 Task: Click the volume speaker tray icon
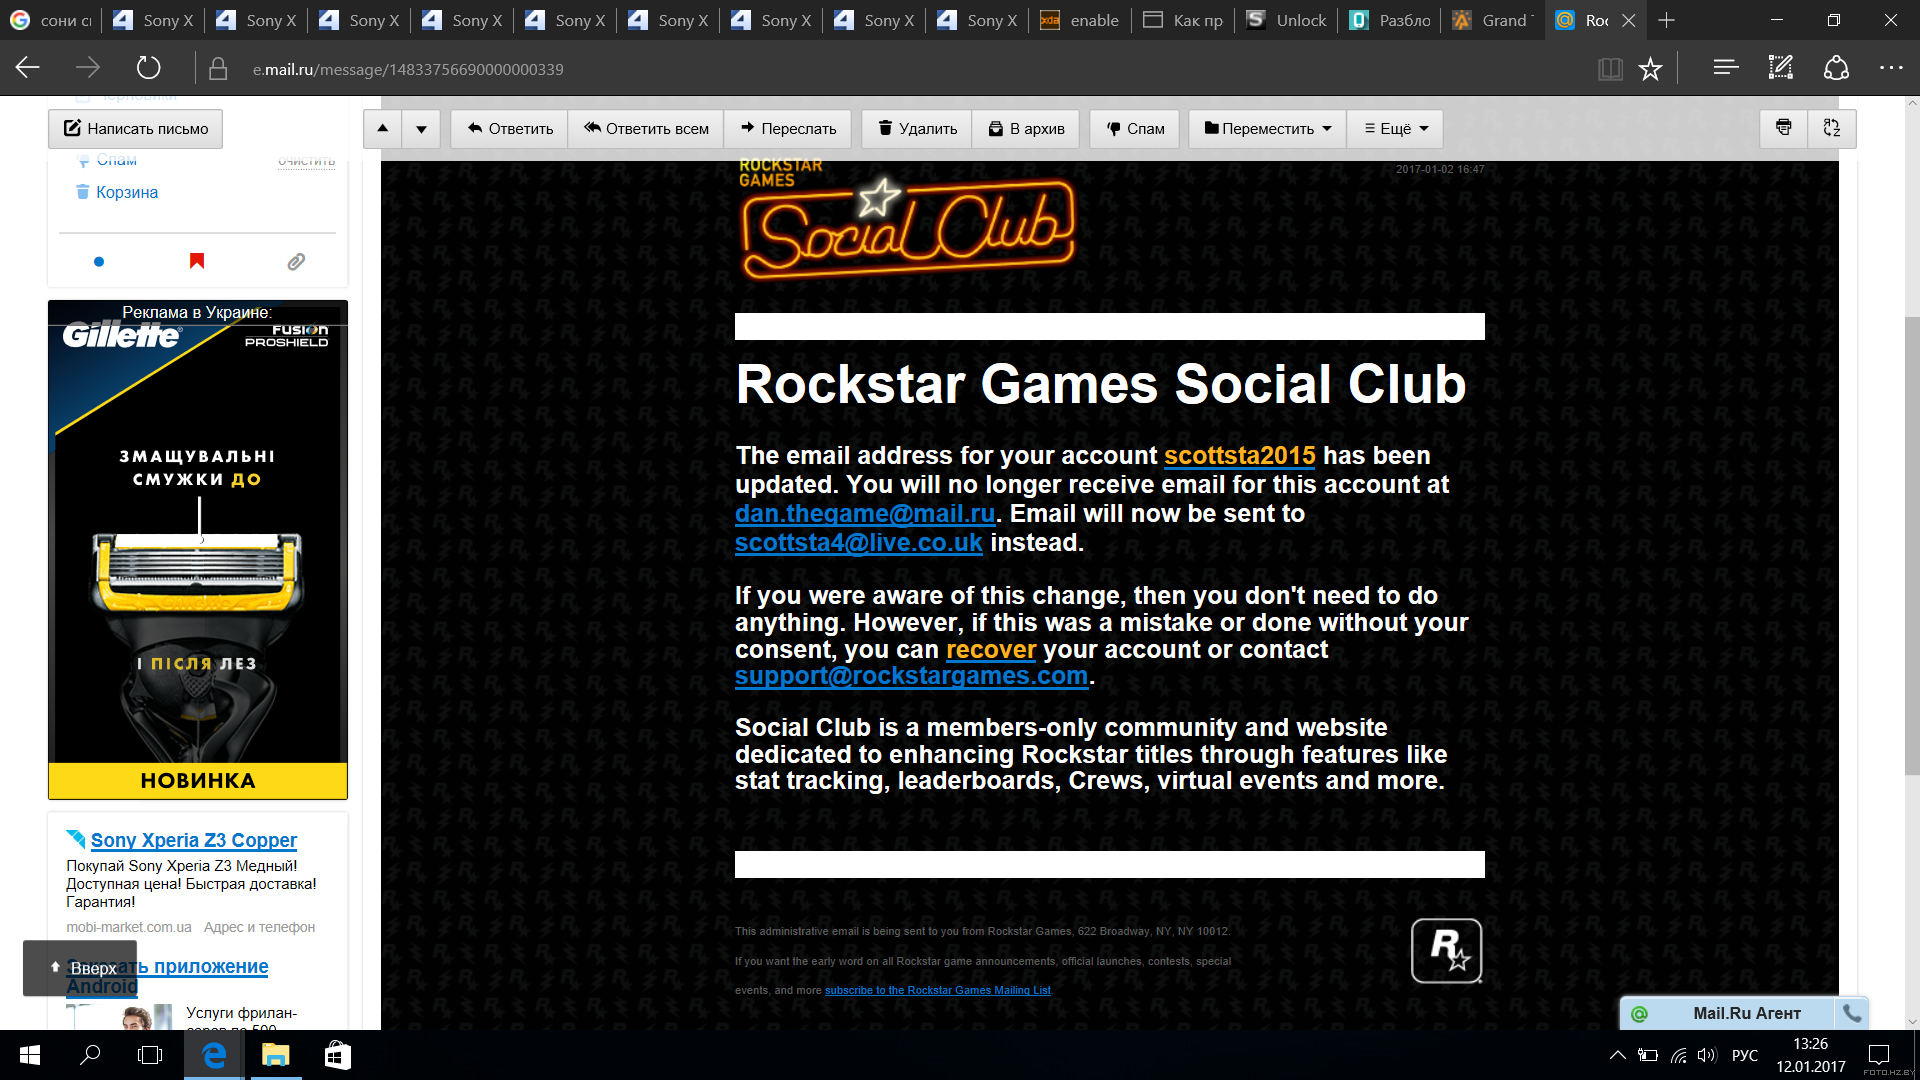[x=1707, y=1055]
